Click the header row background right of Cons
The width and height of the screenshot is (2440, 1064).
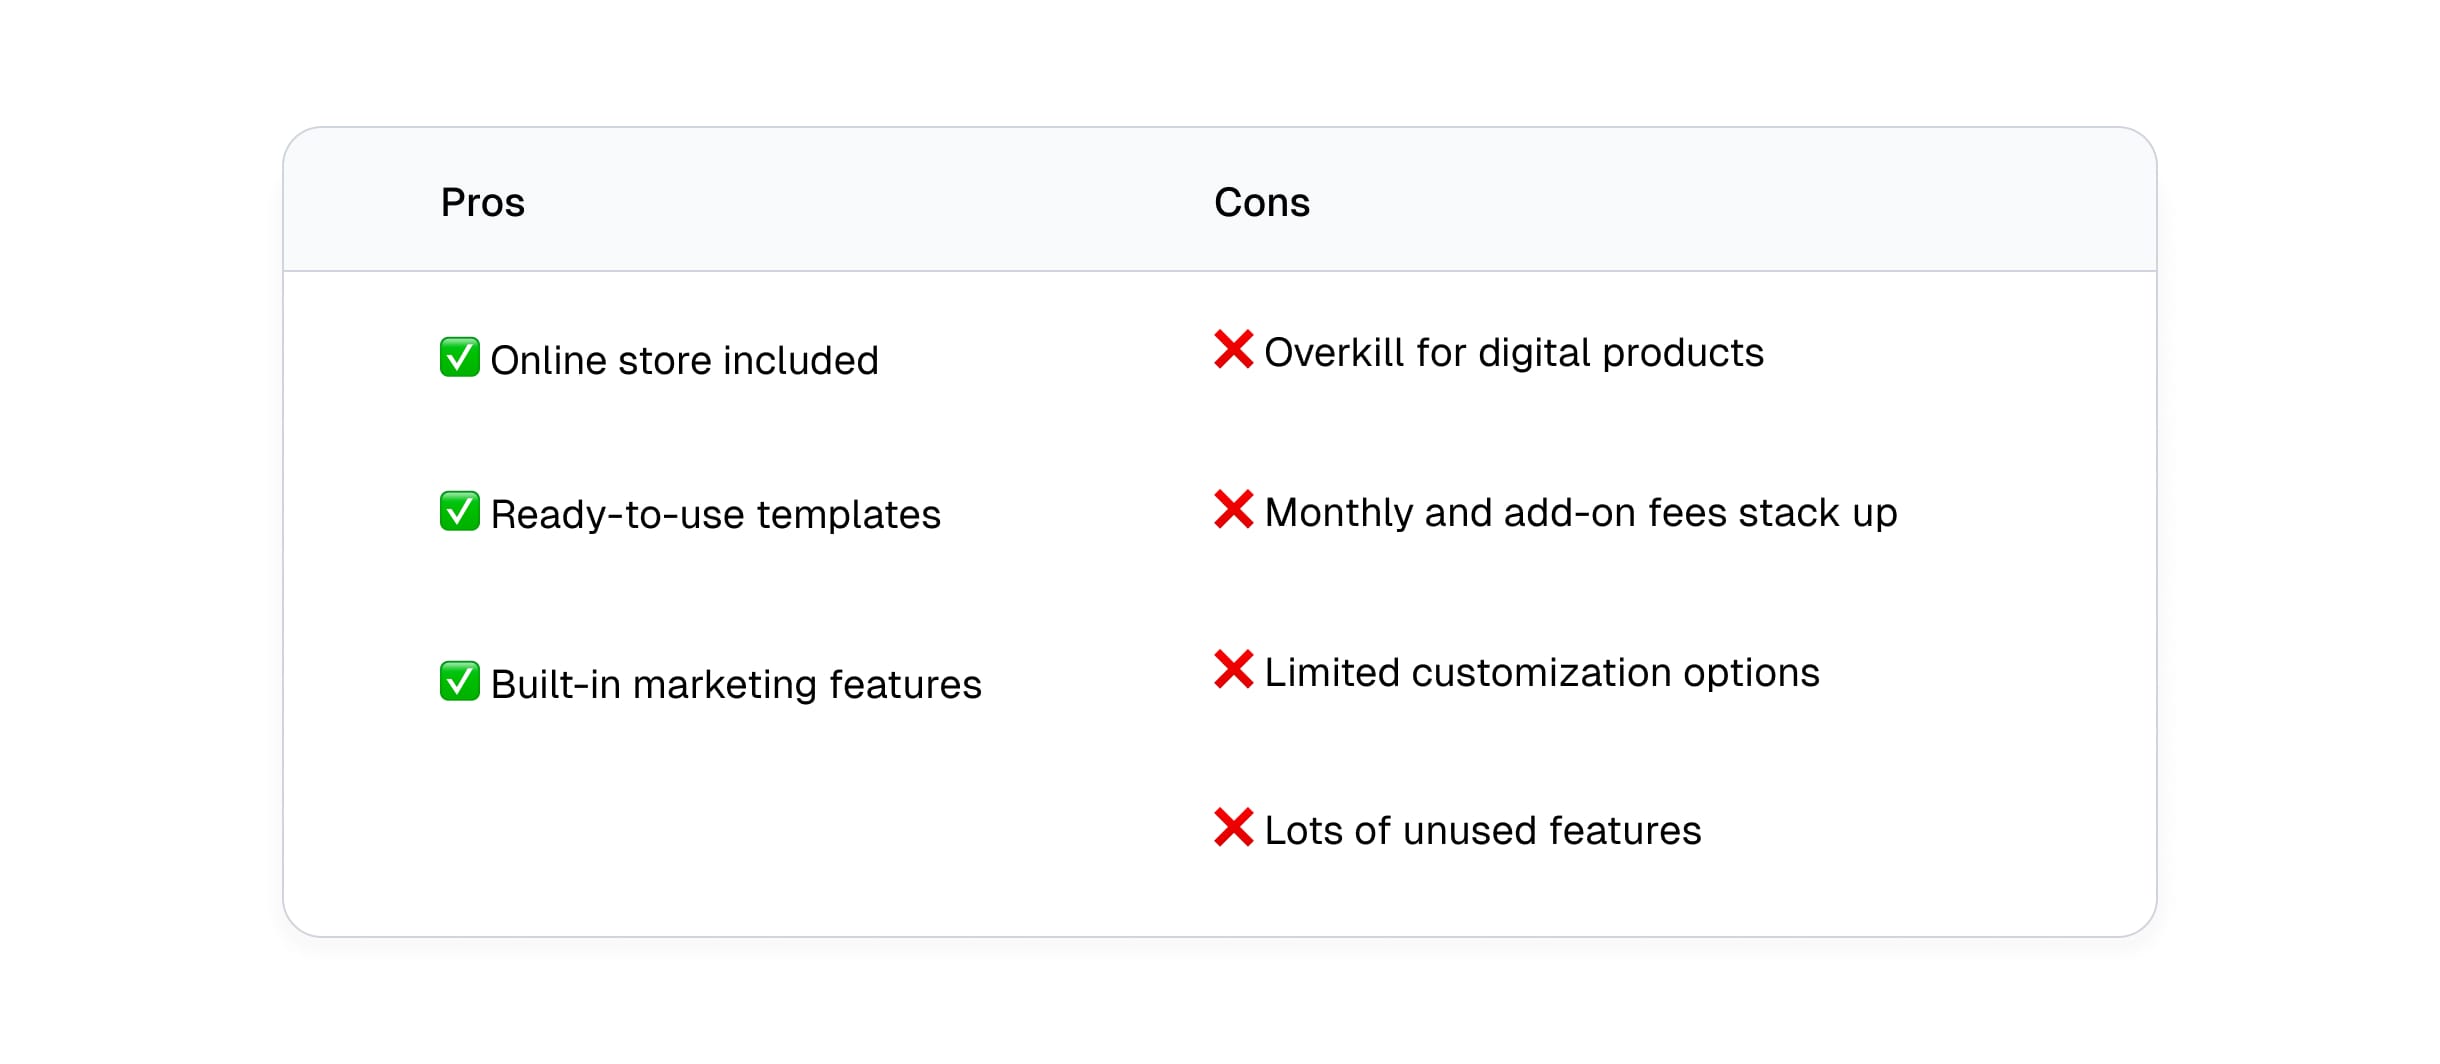pos(1730,200)
